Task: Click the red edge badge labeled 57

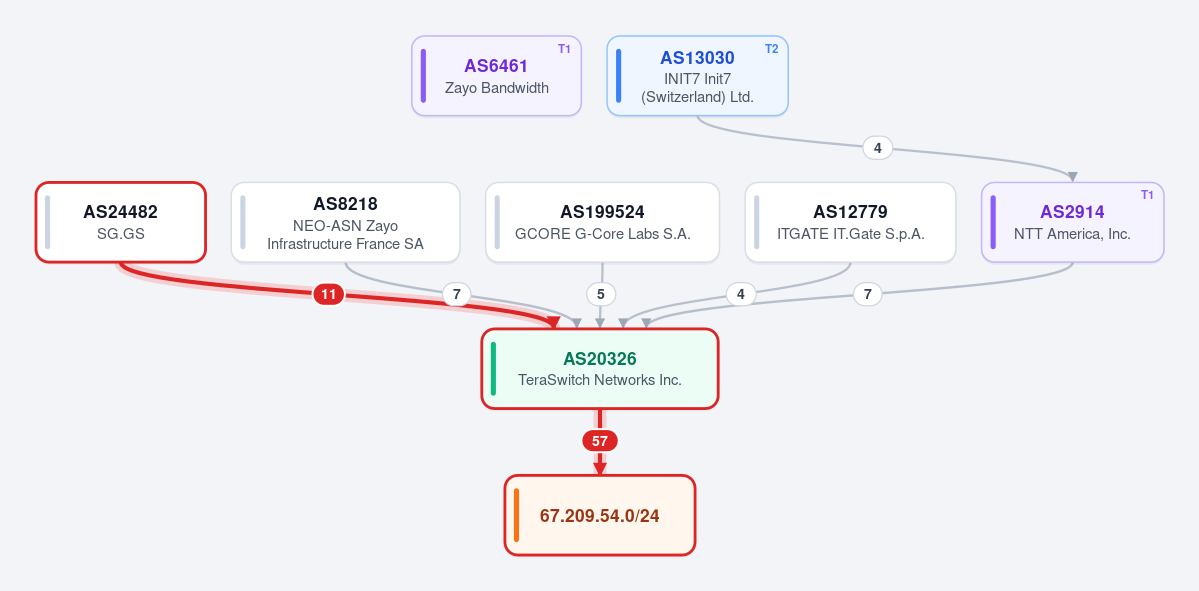Action: [600, 441]
